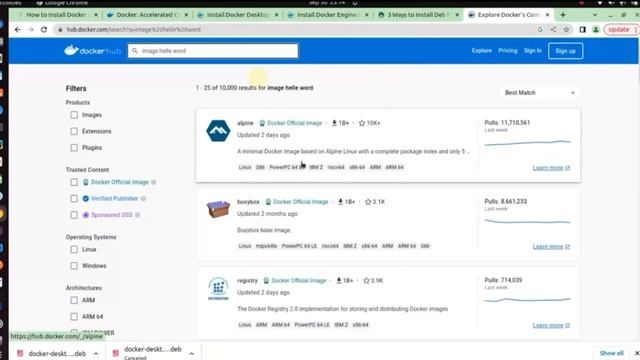Switch to Install Docker Engine tab

pos(328,15)
